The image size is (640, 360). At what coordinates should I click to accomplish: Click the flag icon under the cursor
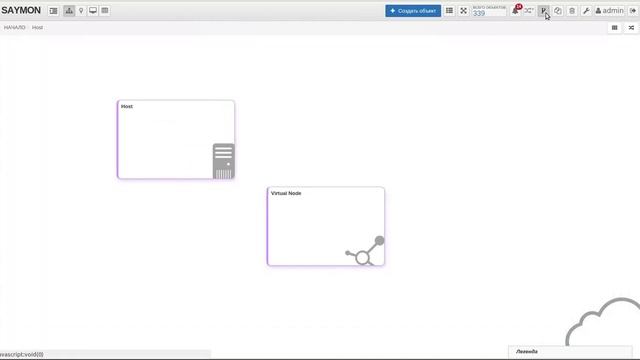[543, 11]
